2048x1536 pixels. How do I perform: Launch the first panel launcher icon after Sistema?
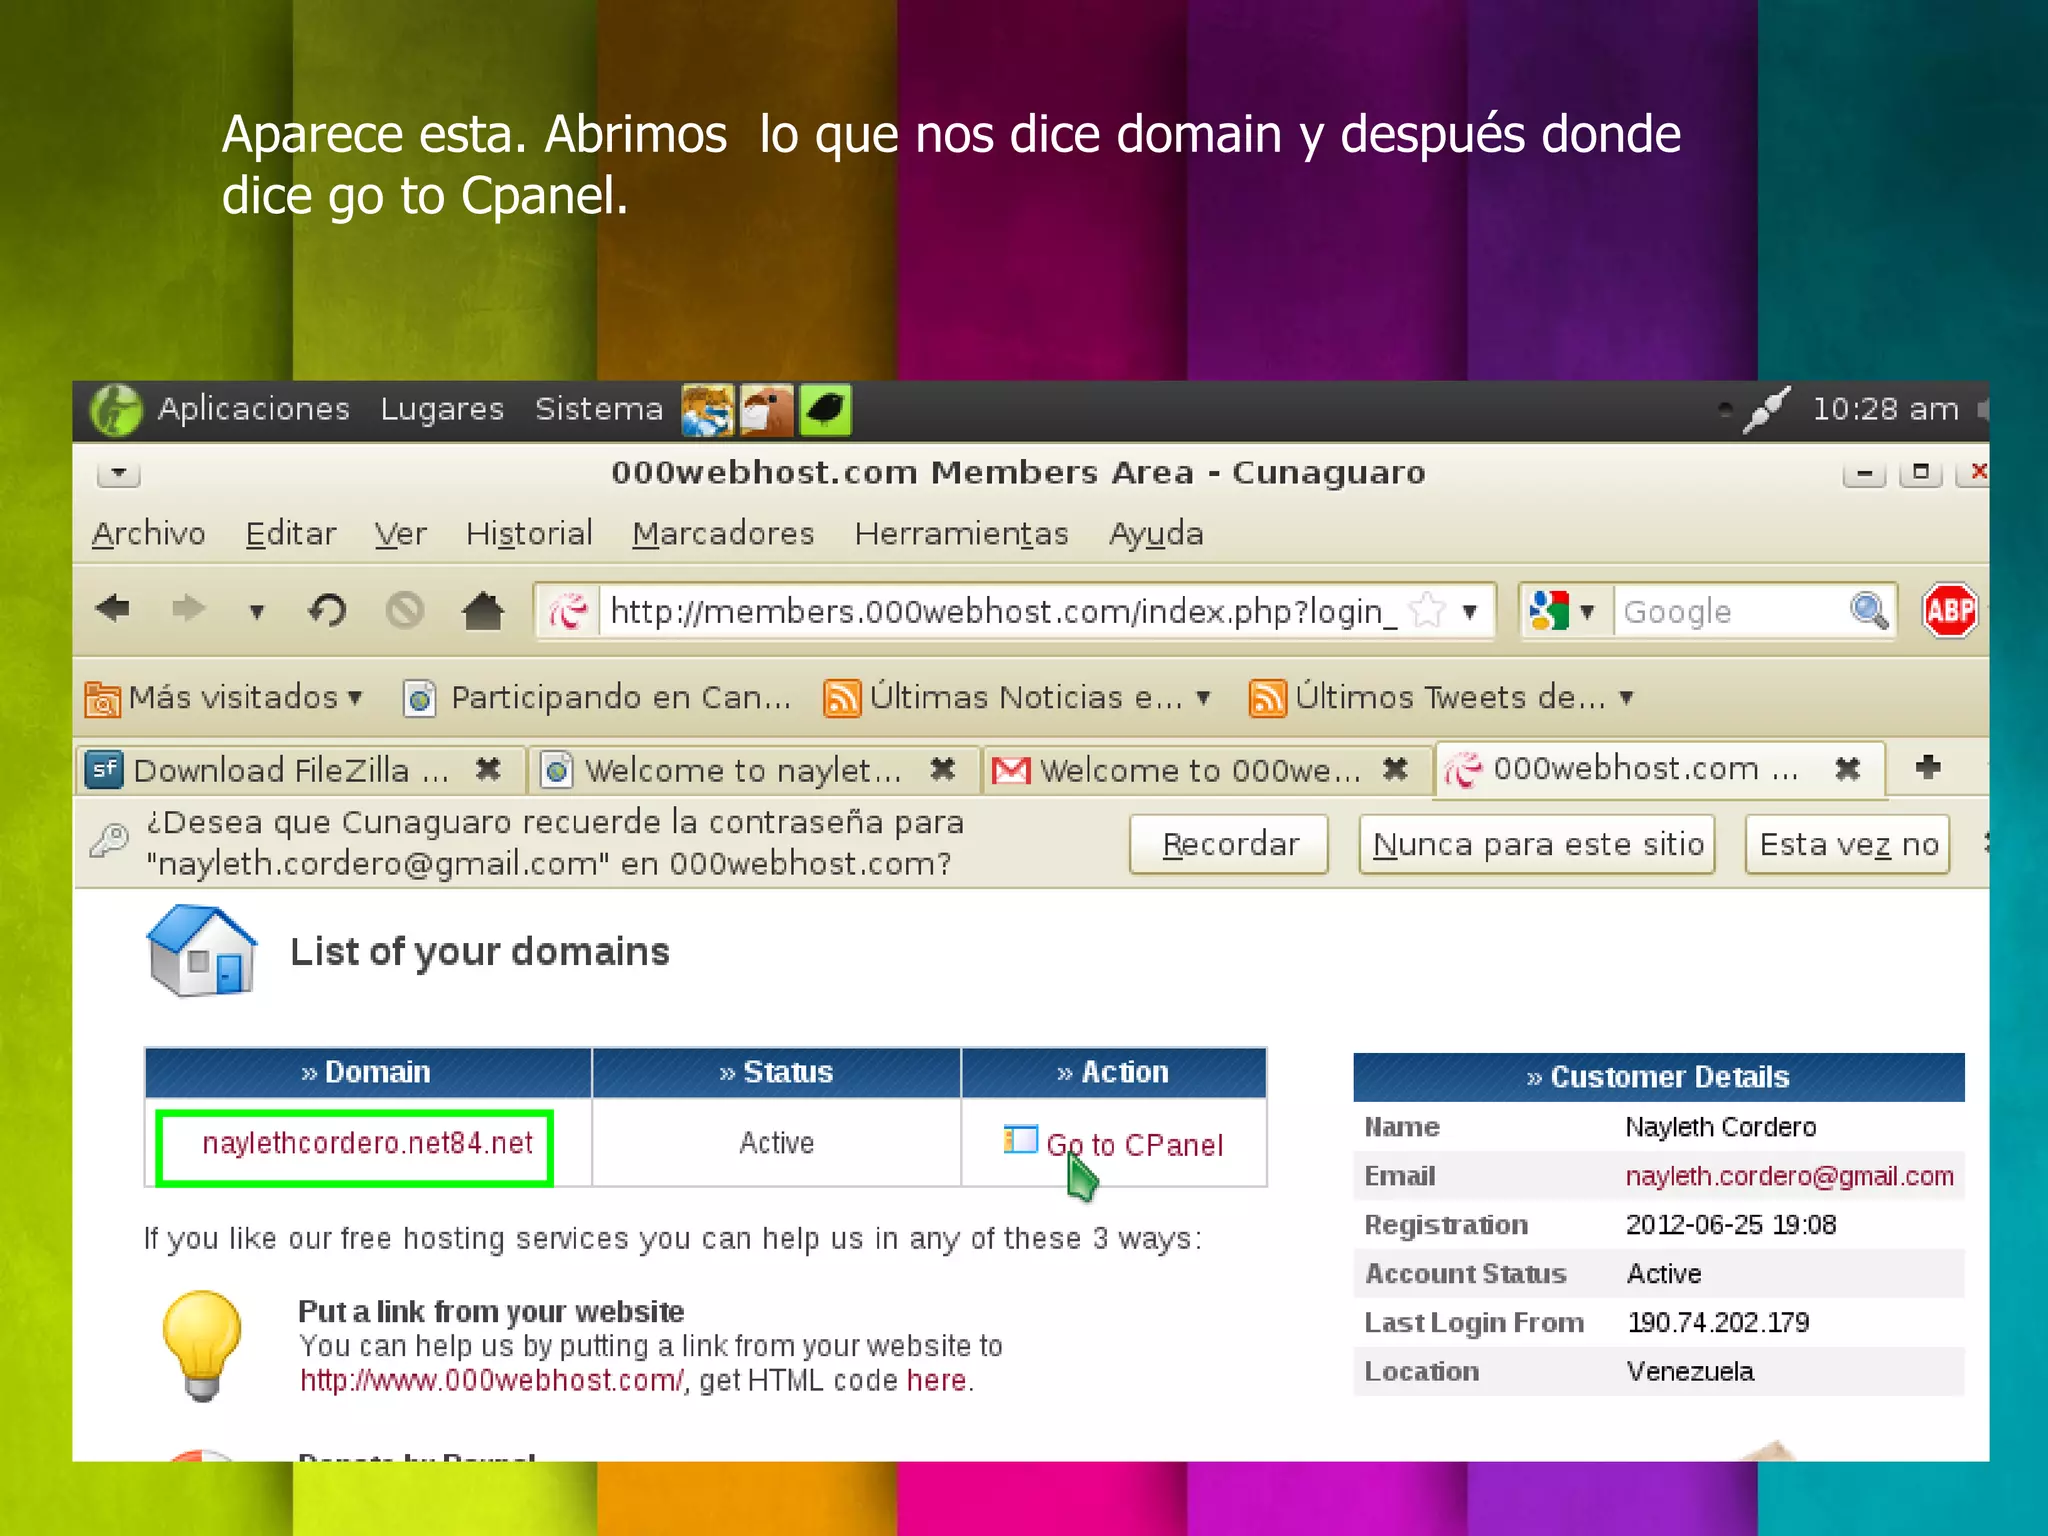pyautogui.click(x=708, y=410)
